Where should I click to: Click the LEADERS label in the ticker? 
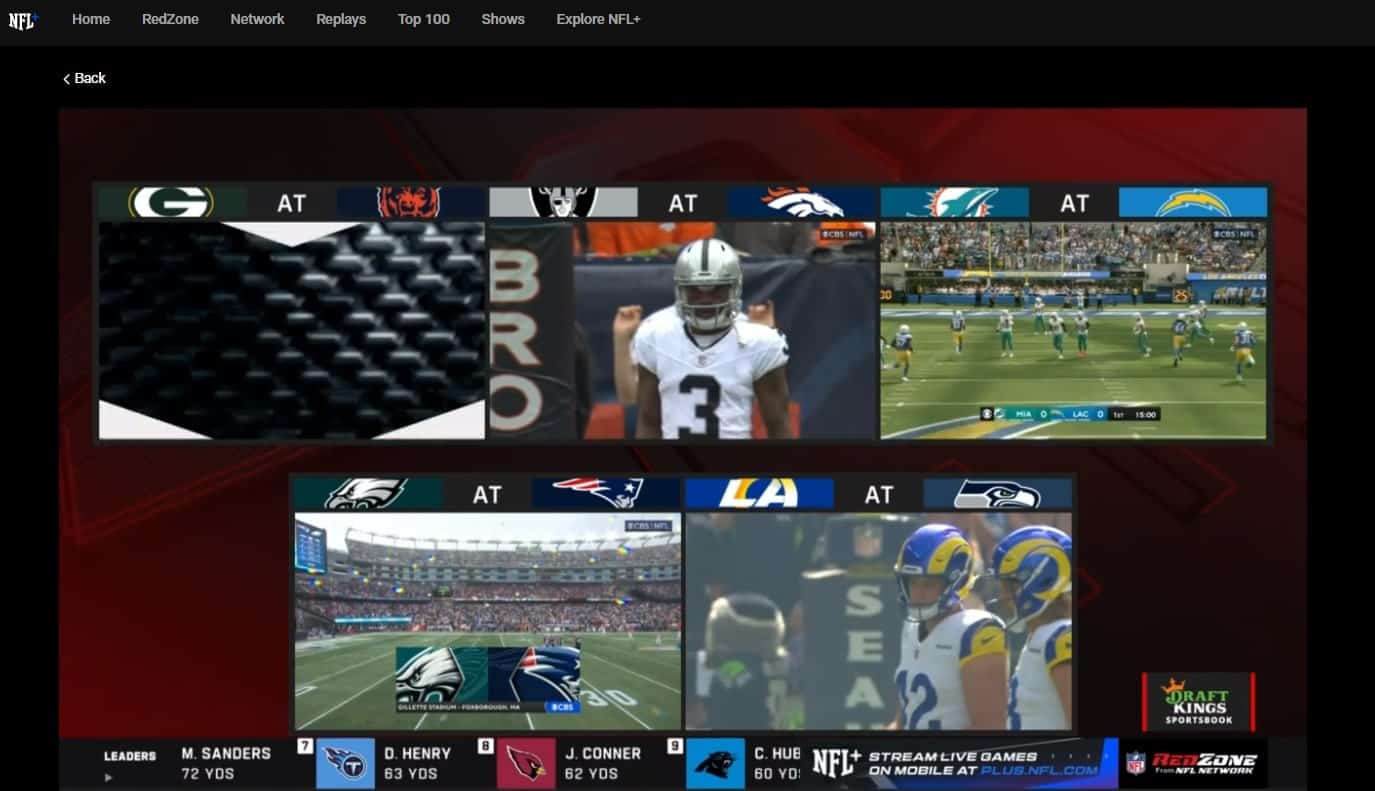(x=130, y=756)
